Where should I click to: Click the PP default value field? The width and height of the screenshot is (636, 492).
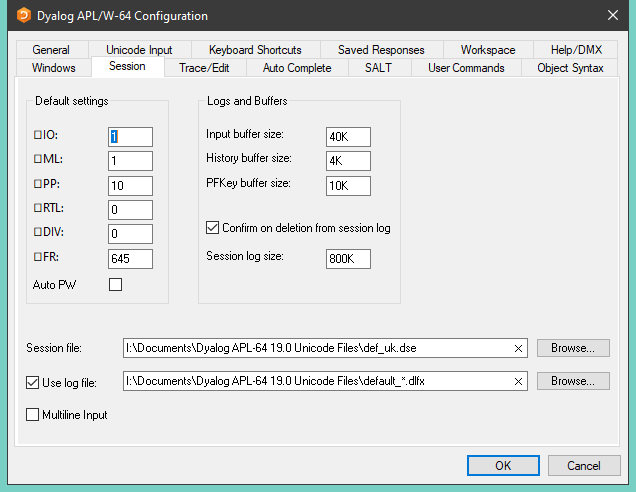130,186
